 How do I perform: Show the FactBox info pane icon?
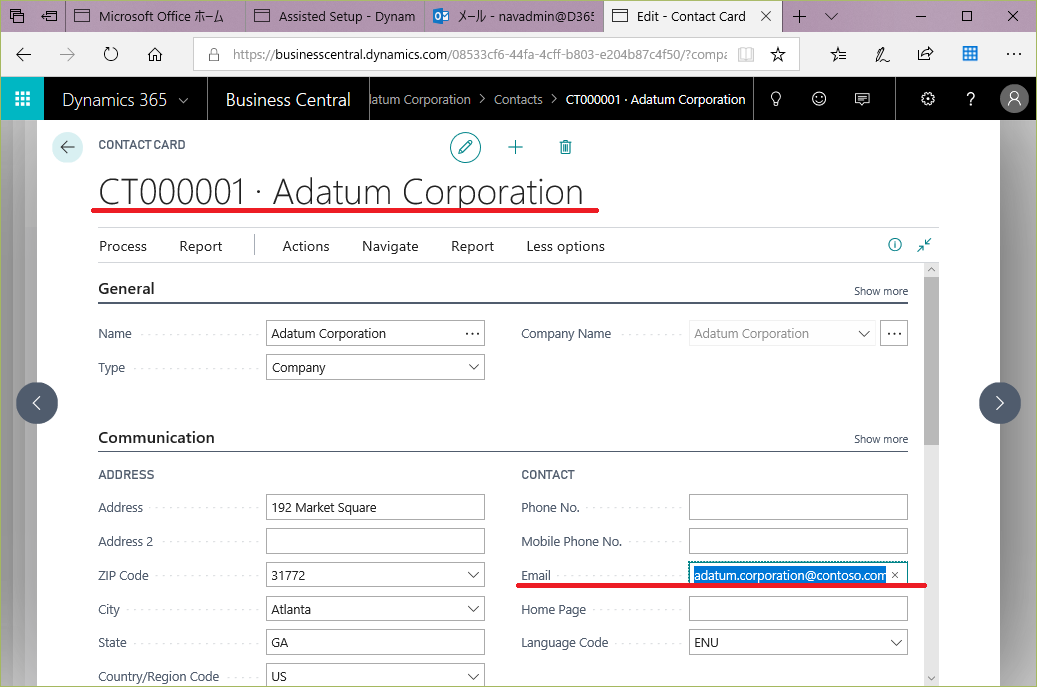pyautogui.click(x=895, y=245)
